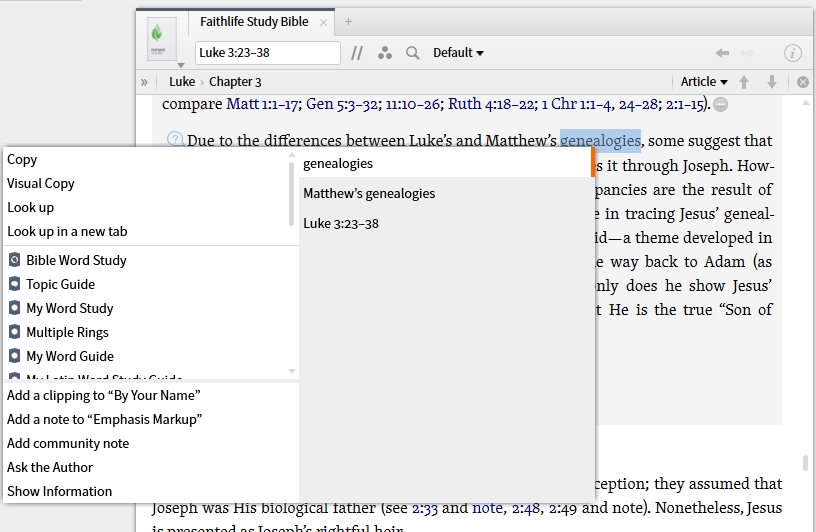Collapse the note with the minus circle
This screenshot has height=532, width=816.
point(720,105)
